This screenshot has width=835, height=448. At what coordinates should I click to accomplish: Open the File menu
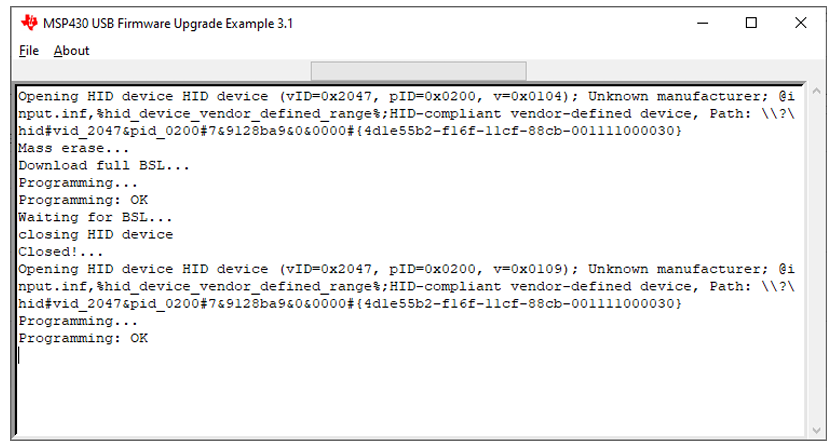point(29,50)
